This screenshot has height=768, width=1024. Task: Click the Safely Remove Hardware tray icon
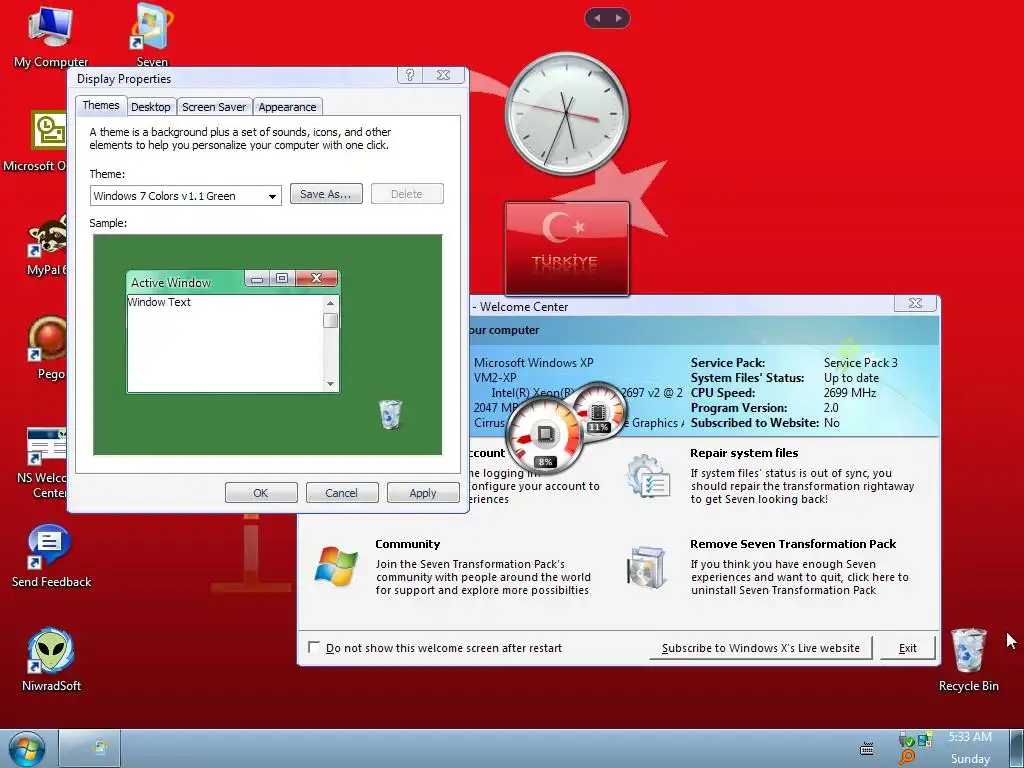point(906,741)
